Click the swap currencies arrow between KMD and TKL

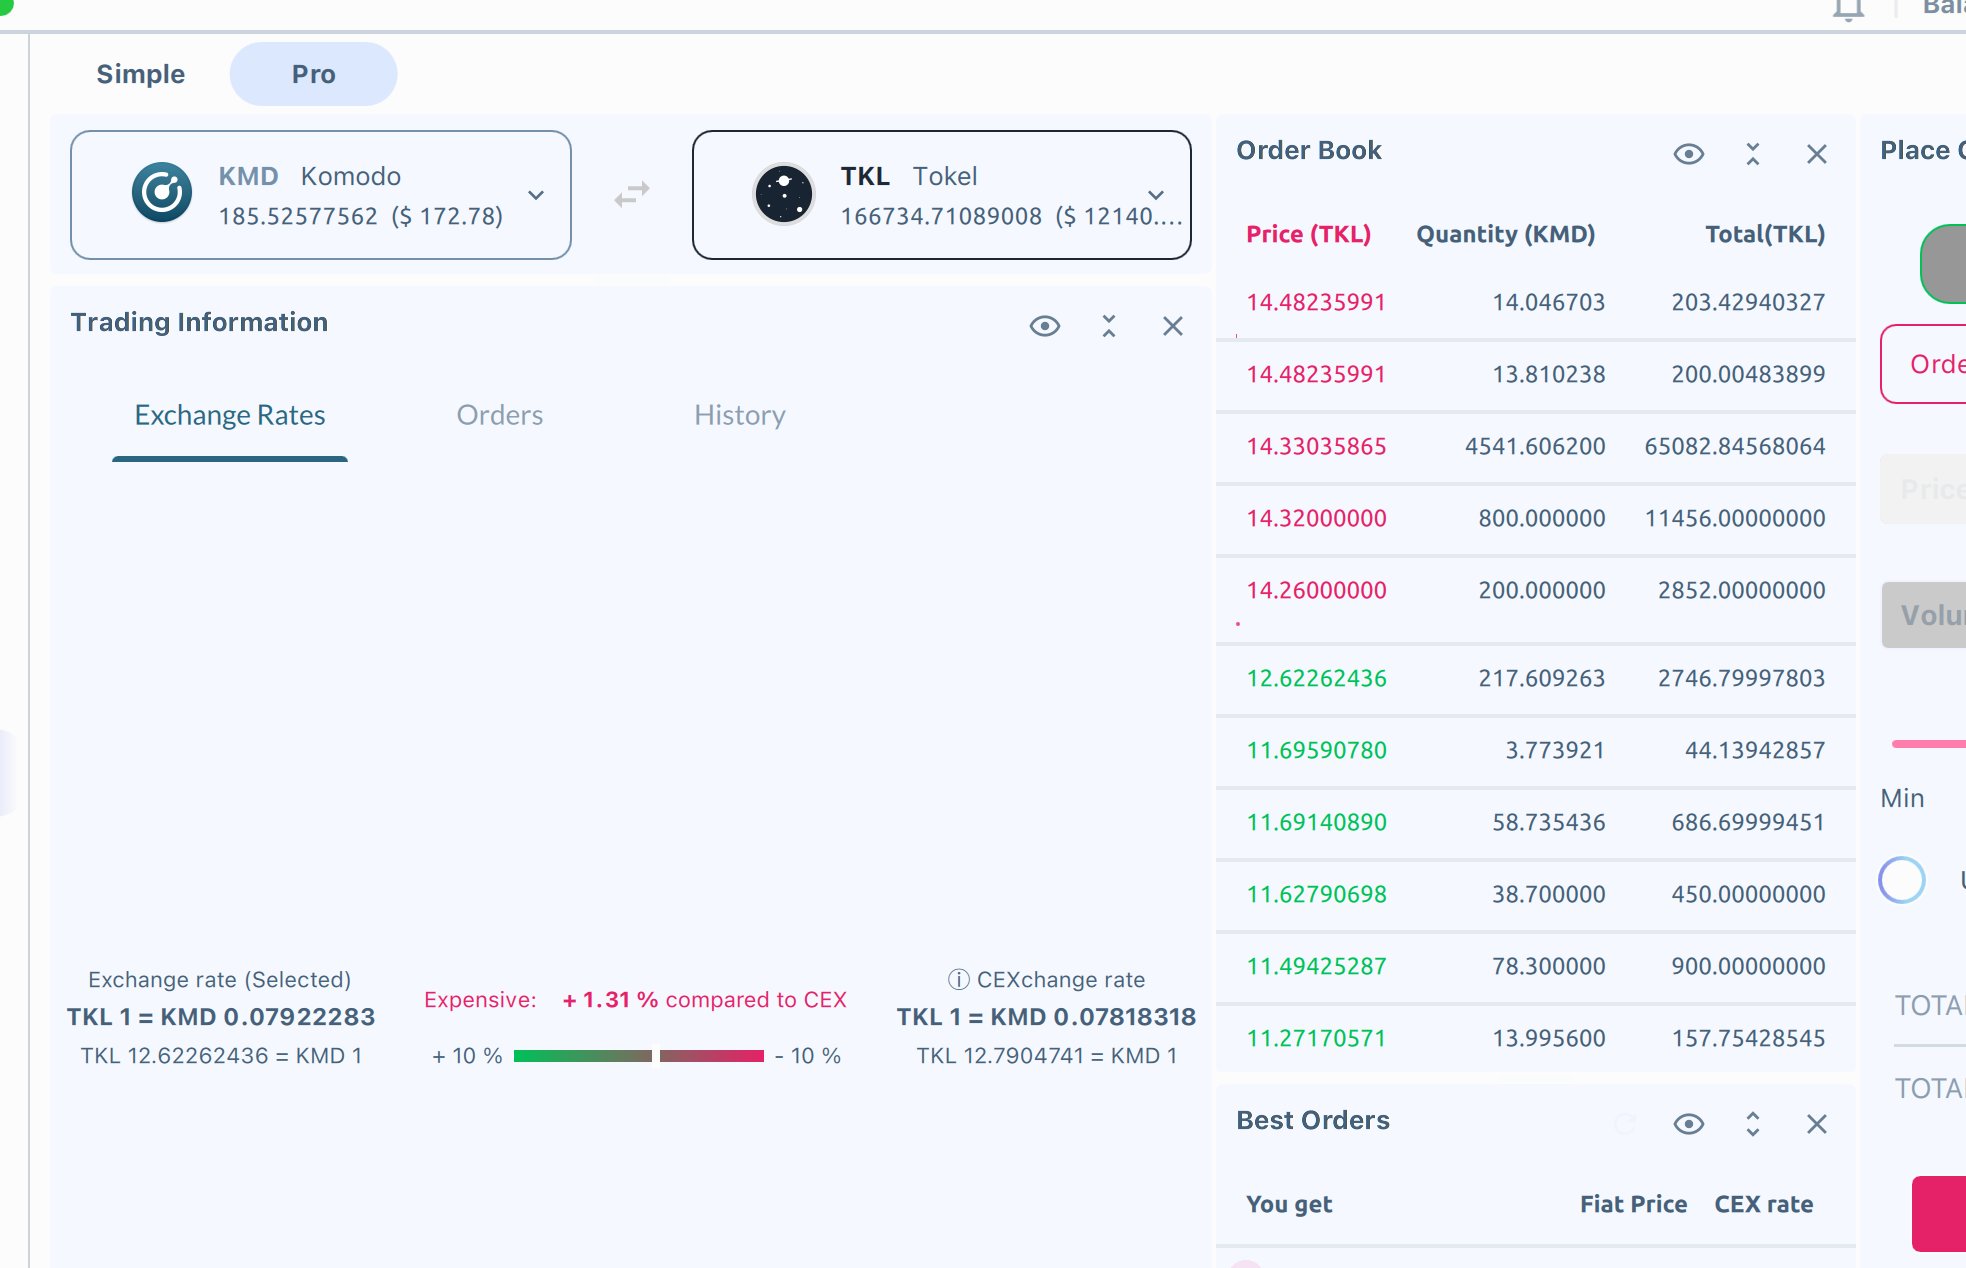pyautogui.click(x=630, y=194)
